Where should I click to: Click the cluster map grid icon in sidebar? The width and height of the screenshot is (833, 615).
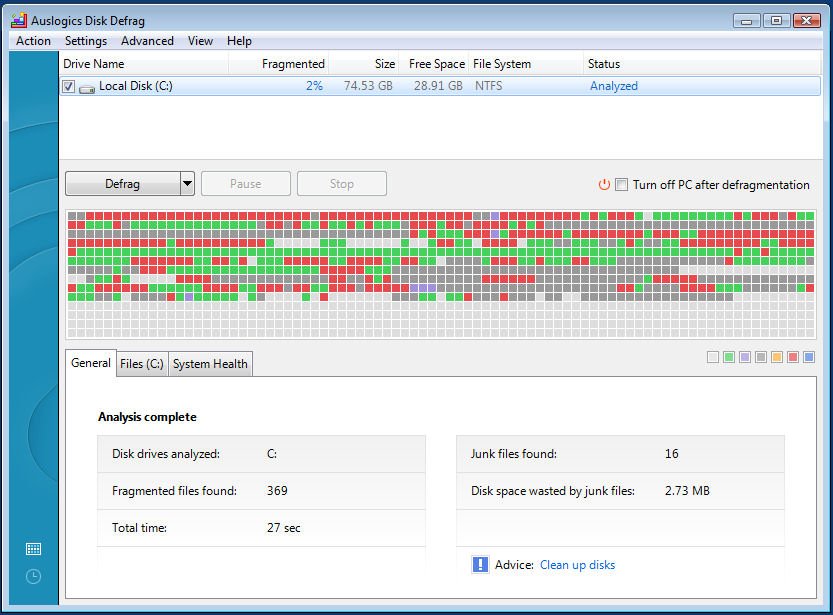[x=33, y=549]
